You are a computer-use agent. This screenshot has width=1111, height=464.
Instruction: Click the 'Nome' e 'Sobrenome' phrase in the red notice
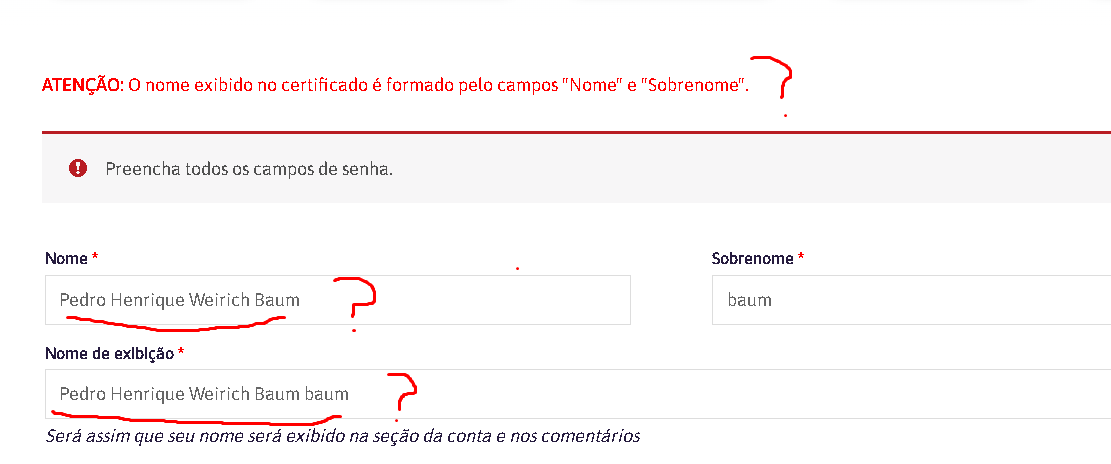tap(655, 86)
